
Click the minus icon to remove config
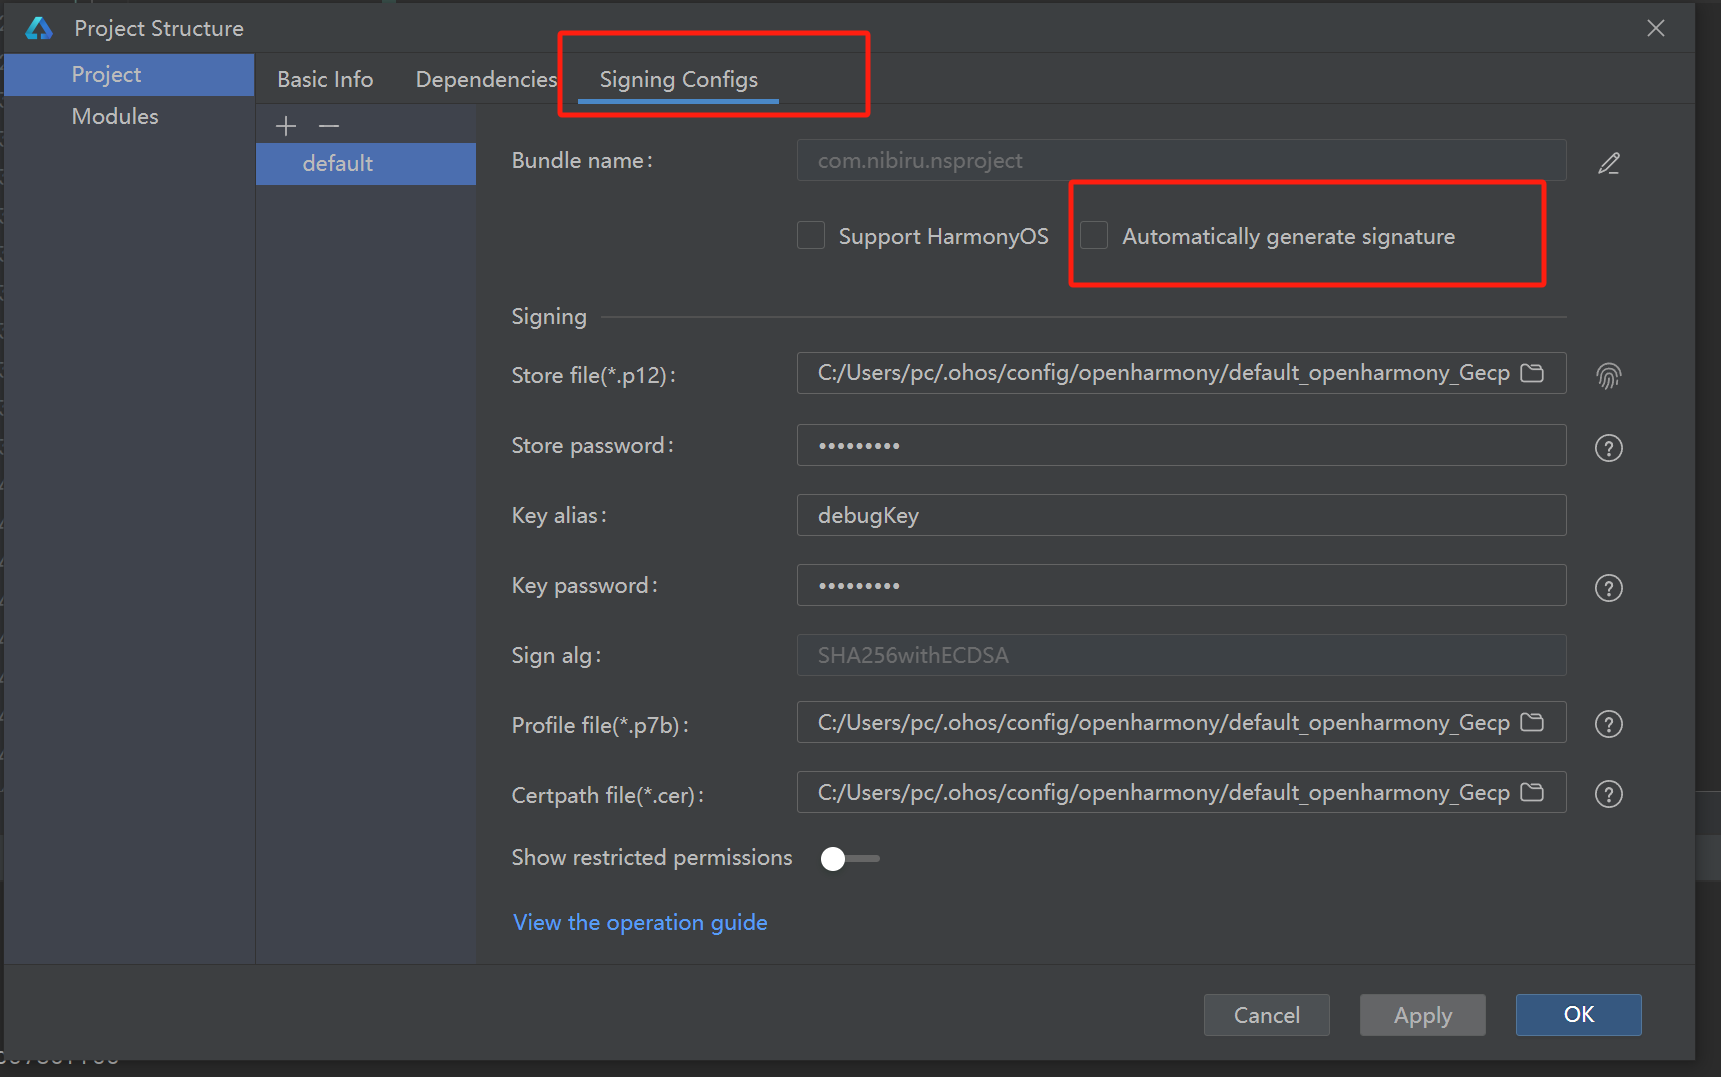click(x=329, y=126)
